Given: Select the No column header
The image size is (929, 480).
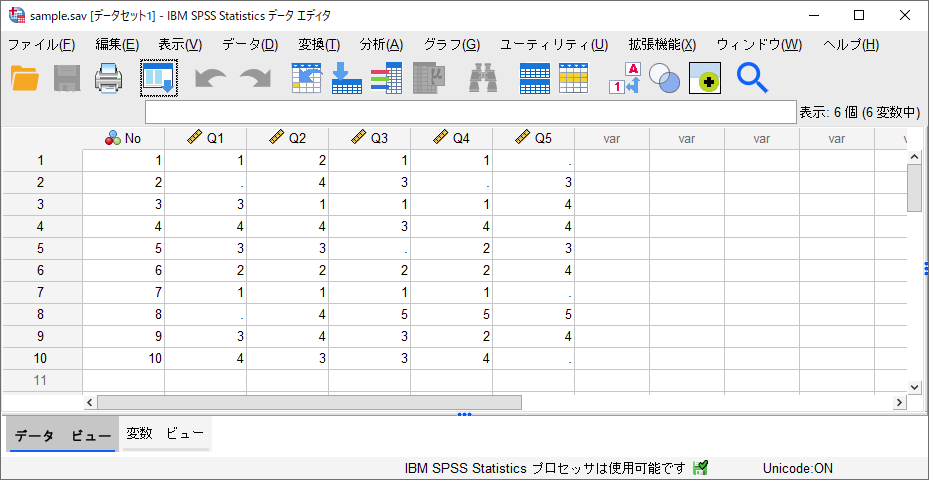Looking at the screenshot, I should 123,139.
